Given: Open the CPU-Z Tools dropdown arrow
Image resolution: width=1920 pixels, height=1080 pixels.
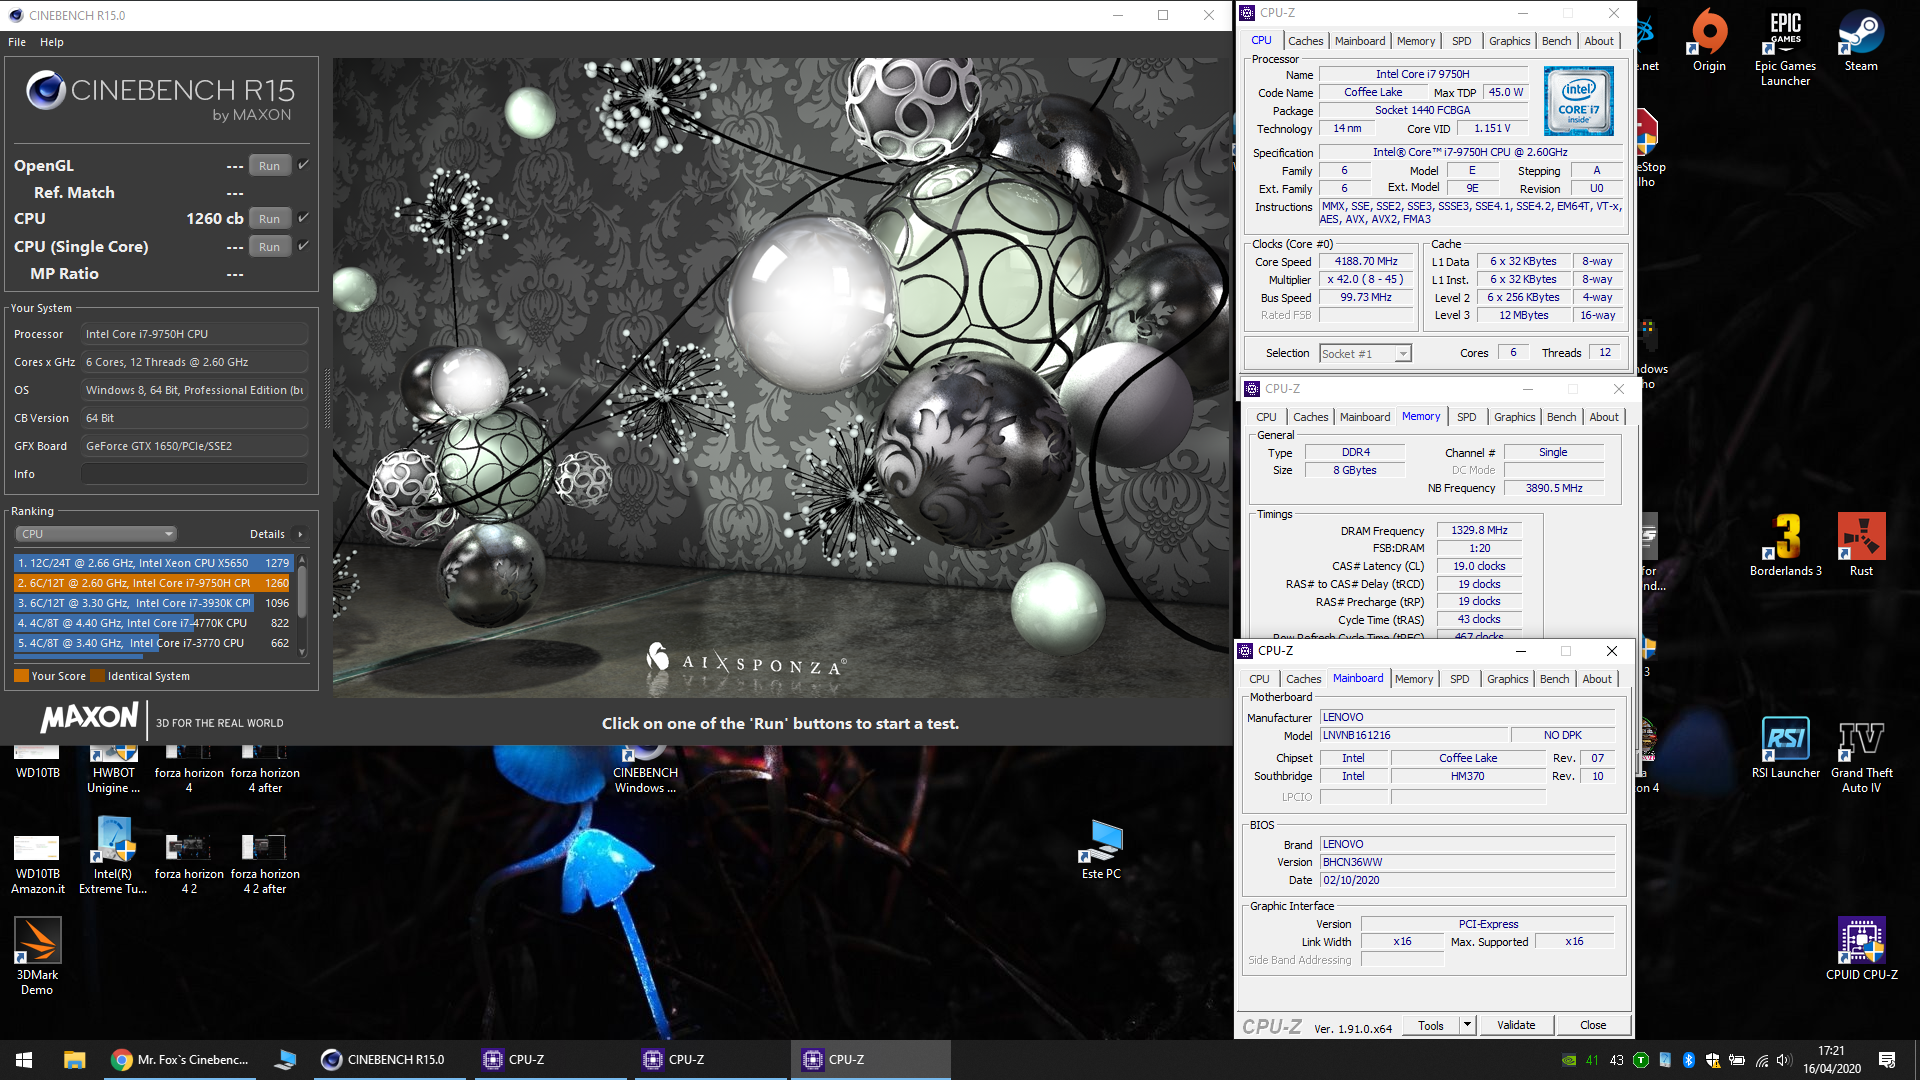Looking at the screenshot, I should [1467, 1025].
